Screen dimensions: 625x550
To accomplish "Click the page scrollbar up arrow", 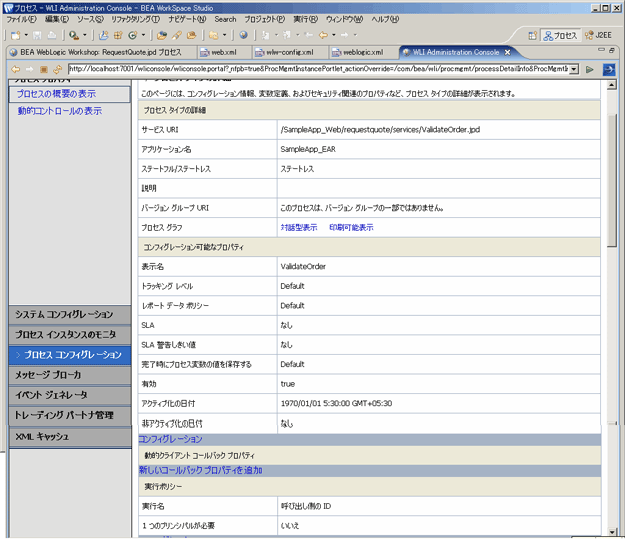I will pyautogui.click(x=612, y=85).
